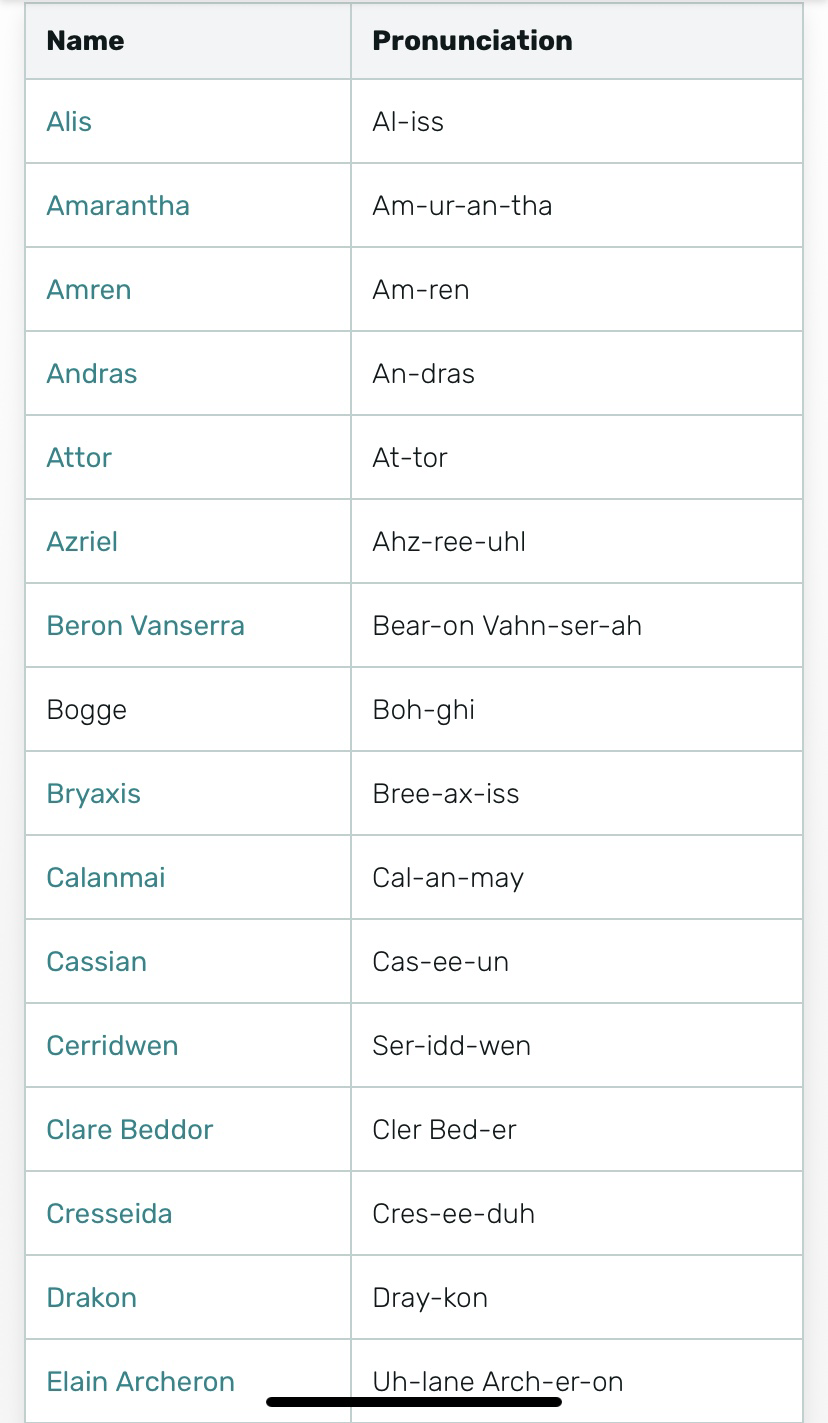Go to Beron Vanserra page
The width and height of the screenshot is (828, 1423).
click(146, 626)
